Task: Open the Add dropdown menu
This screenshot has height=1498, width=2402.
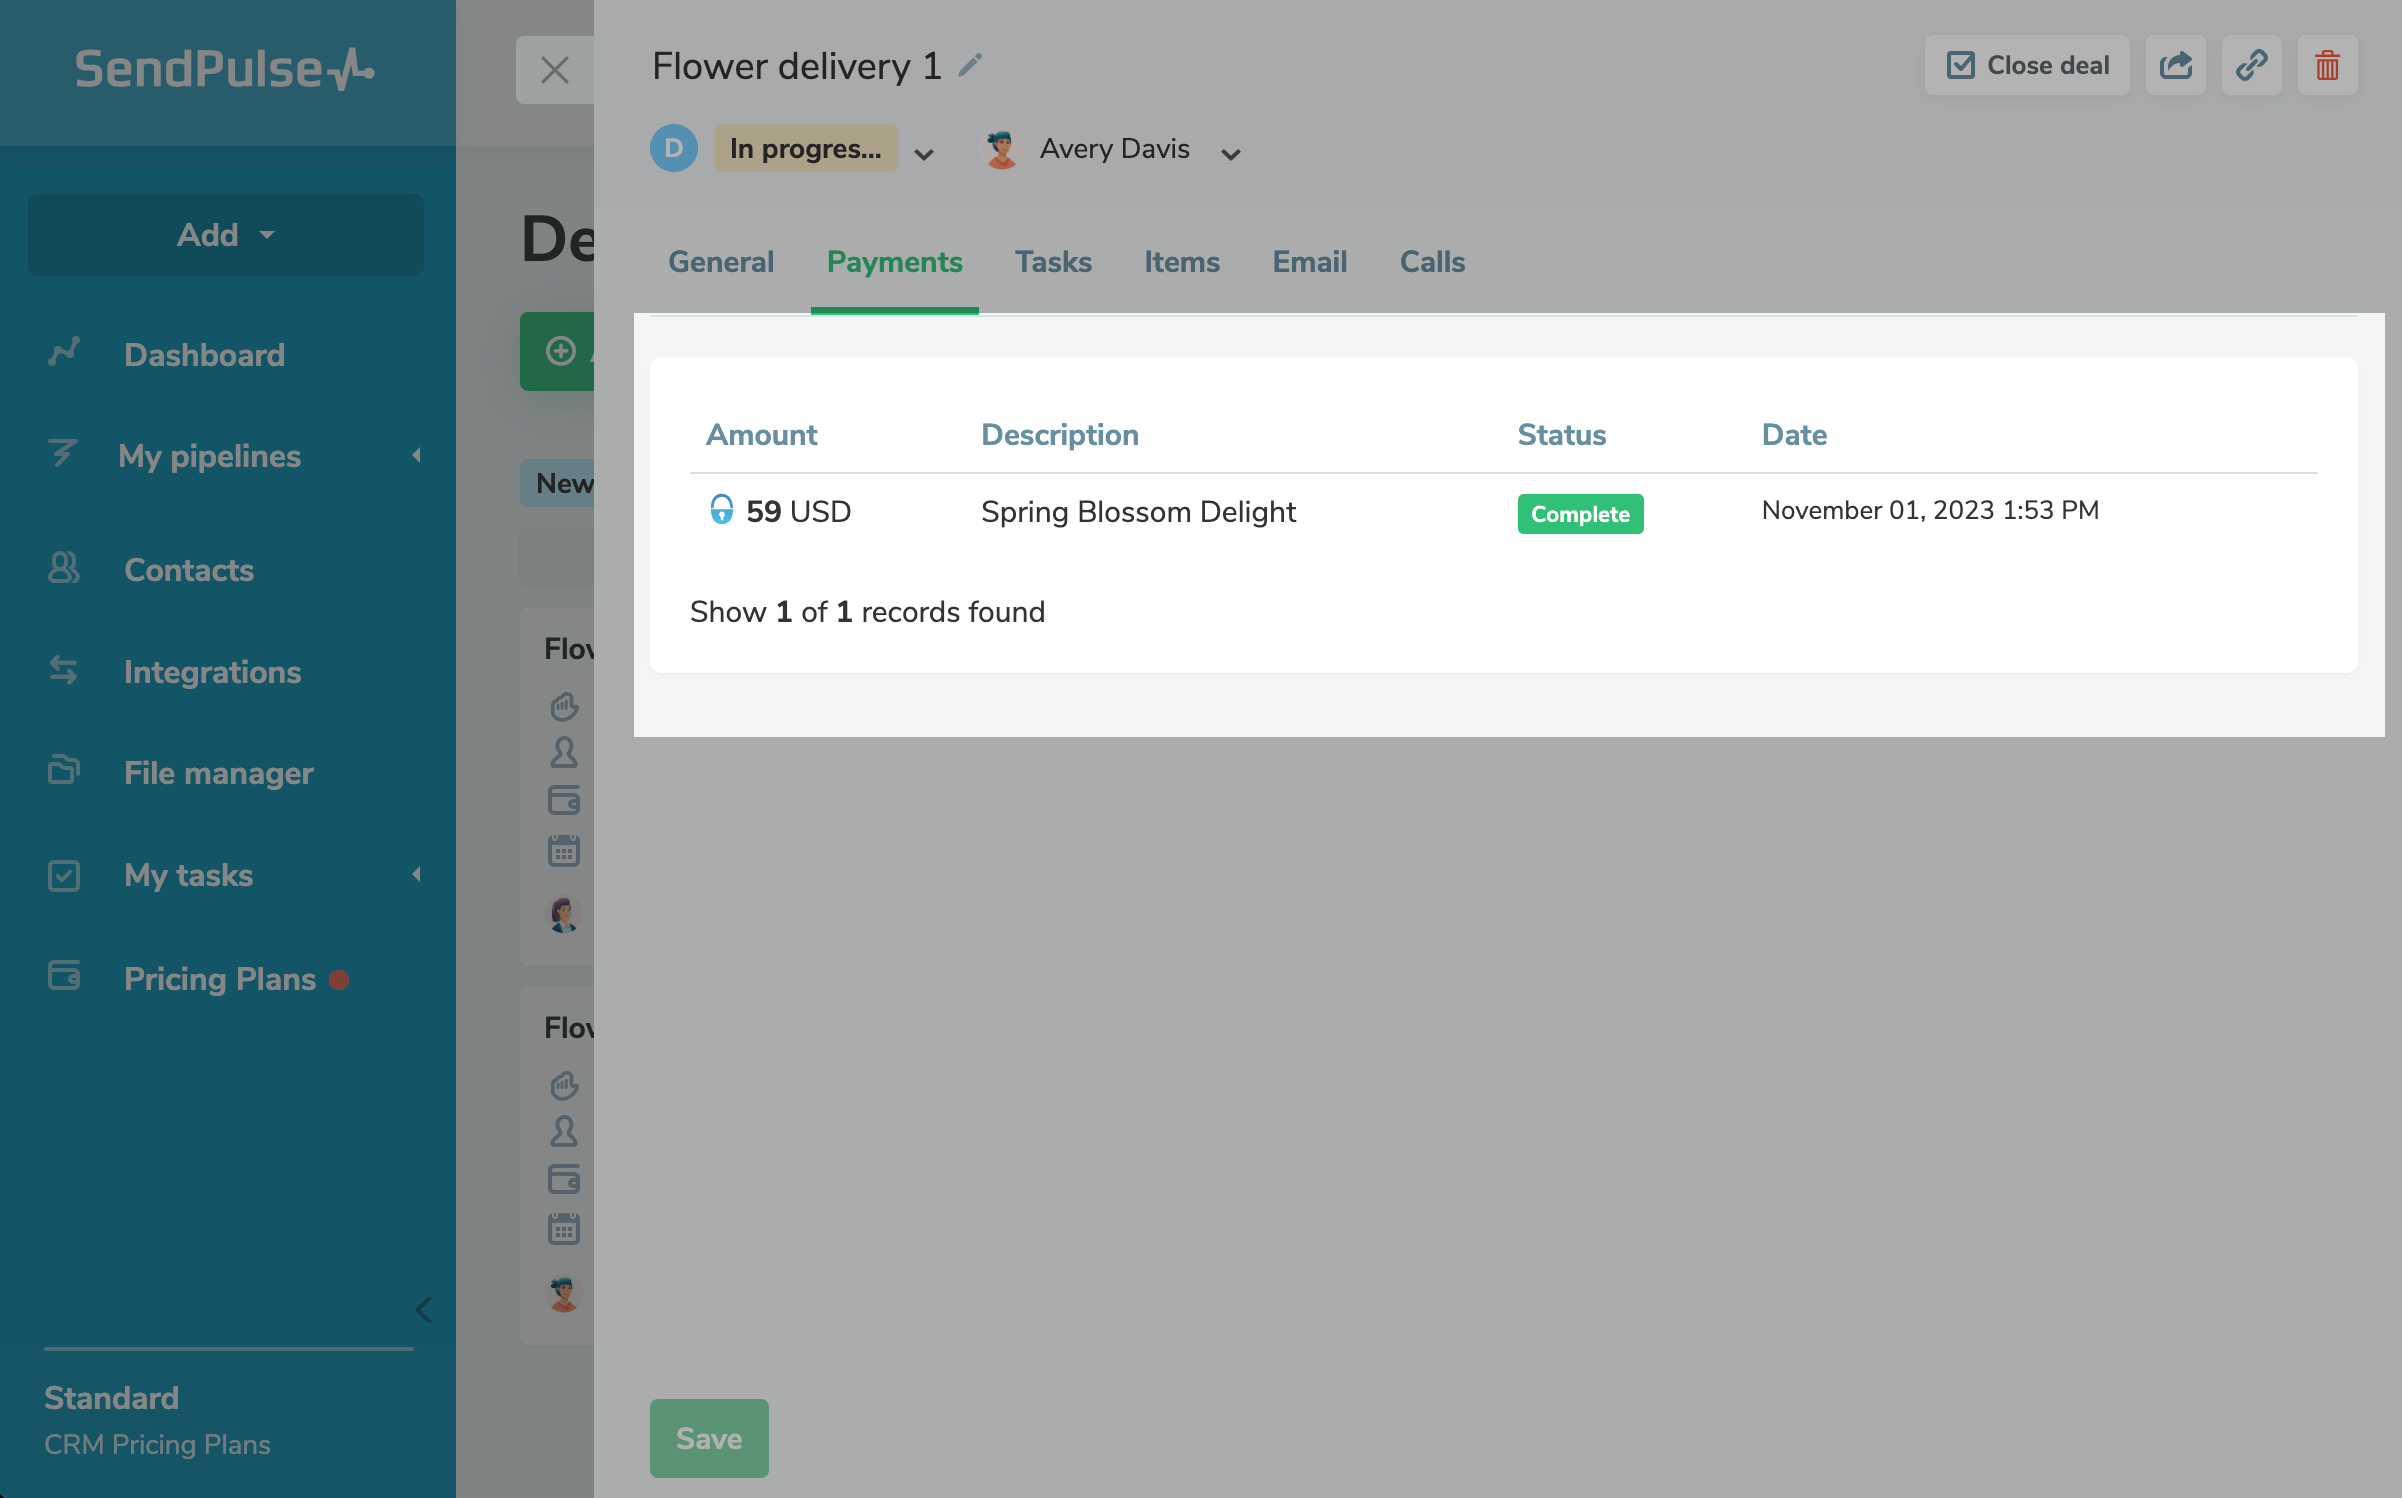Action: (x=226, y=235)
